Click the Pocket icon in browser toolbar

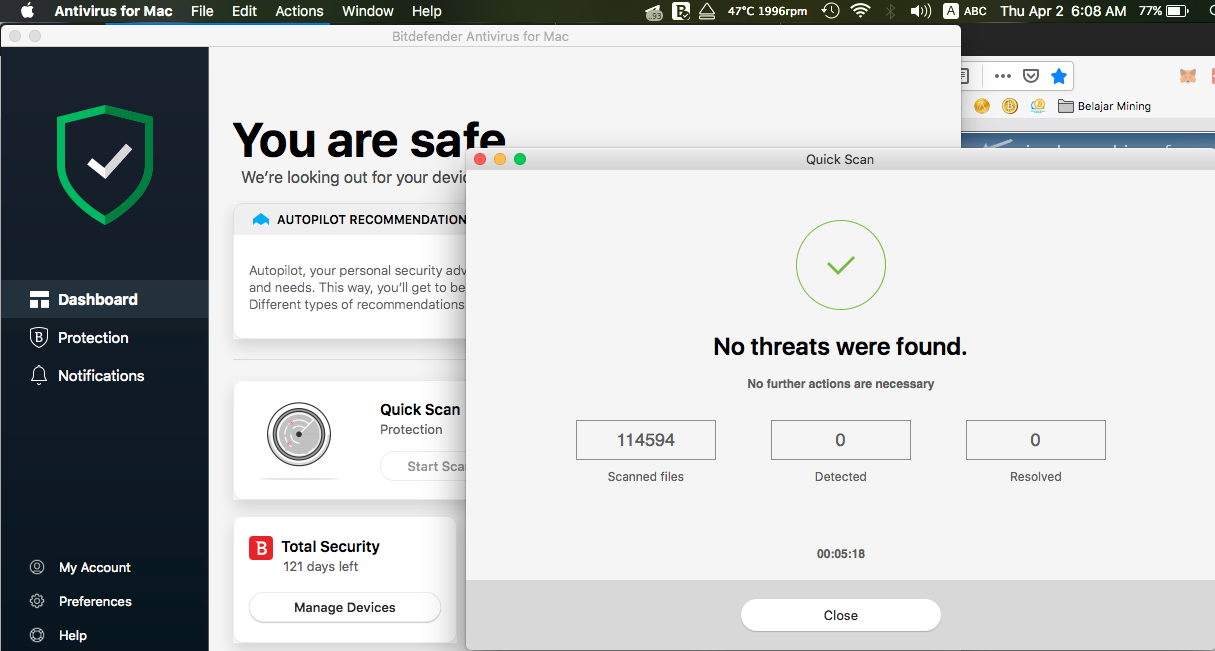pyautogui.click(x=1030, y=76)
